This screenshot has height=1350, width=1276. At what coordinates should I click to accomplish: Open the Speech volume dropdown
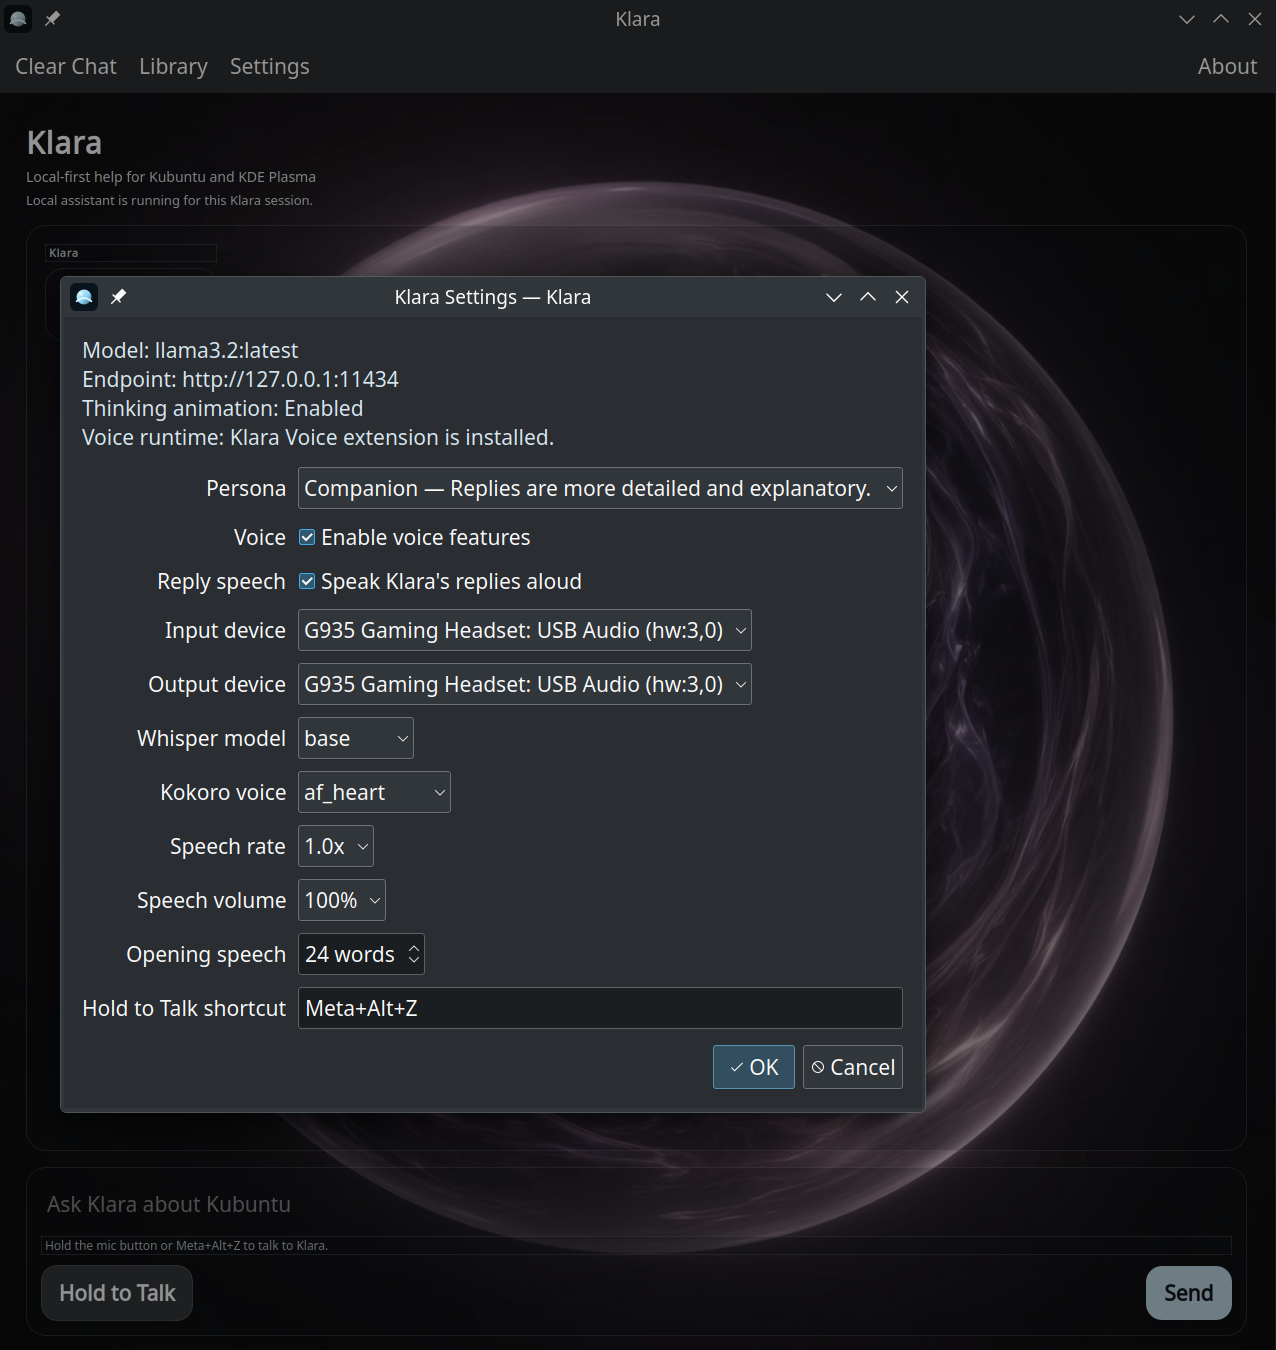(342, 900)
